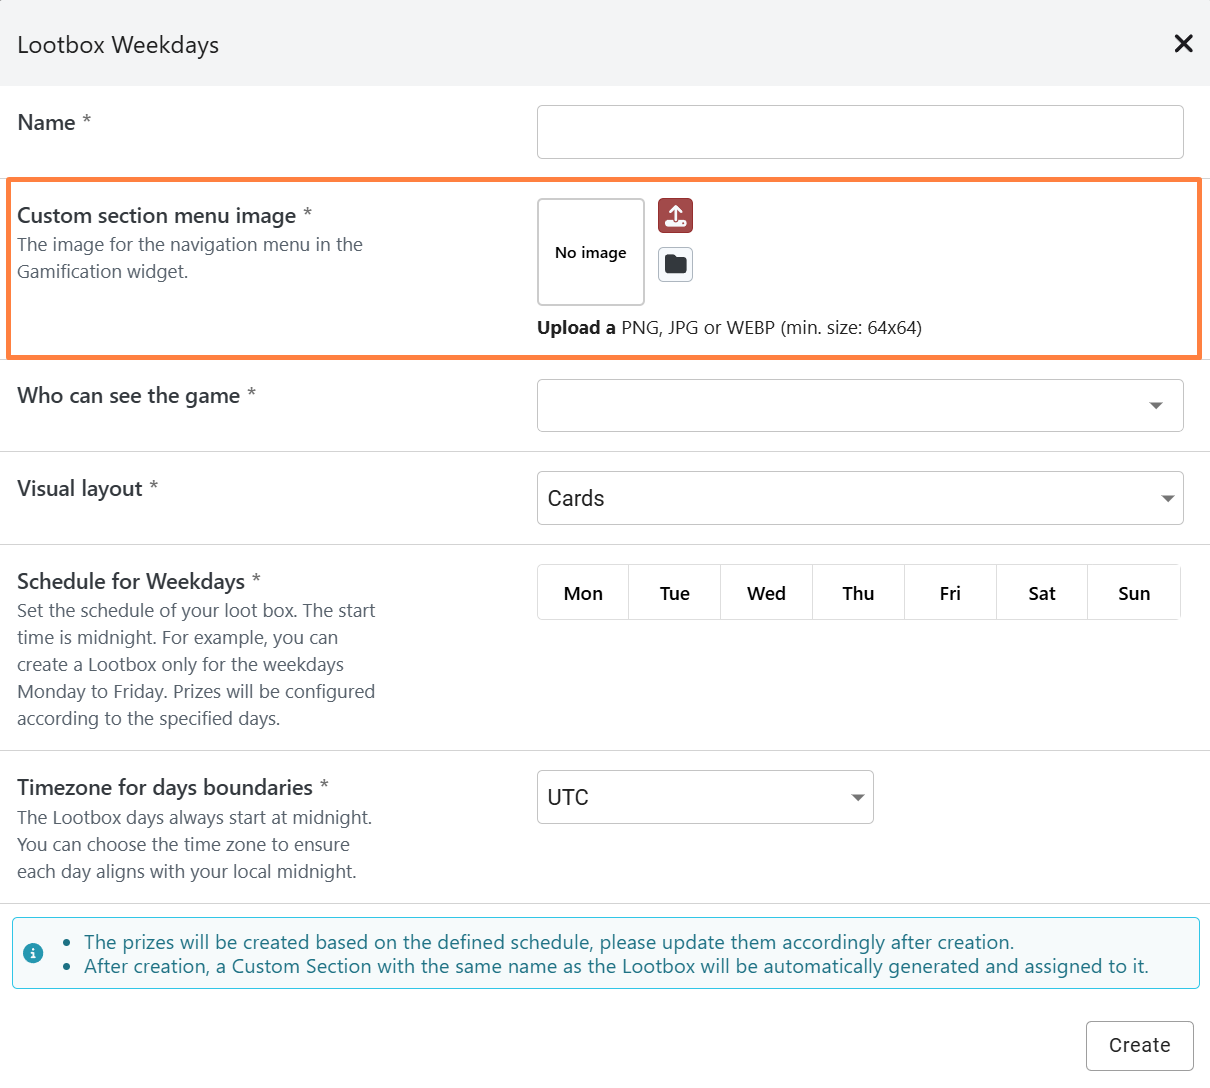Open the image library folder icon
1210x1088 pixels.
click(x=675, y=265)
